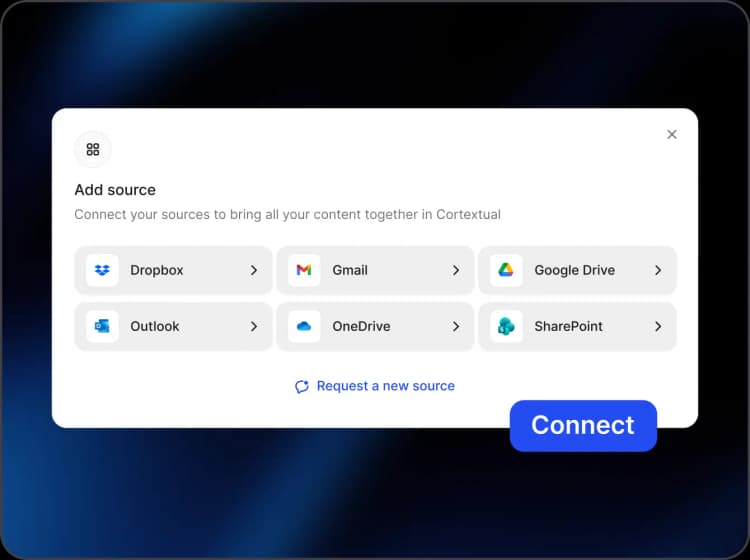Click the four-squares grid icon above Add source
Viewport: 750px width, 560px height.
[93, 149]
